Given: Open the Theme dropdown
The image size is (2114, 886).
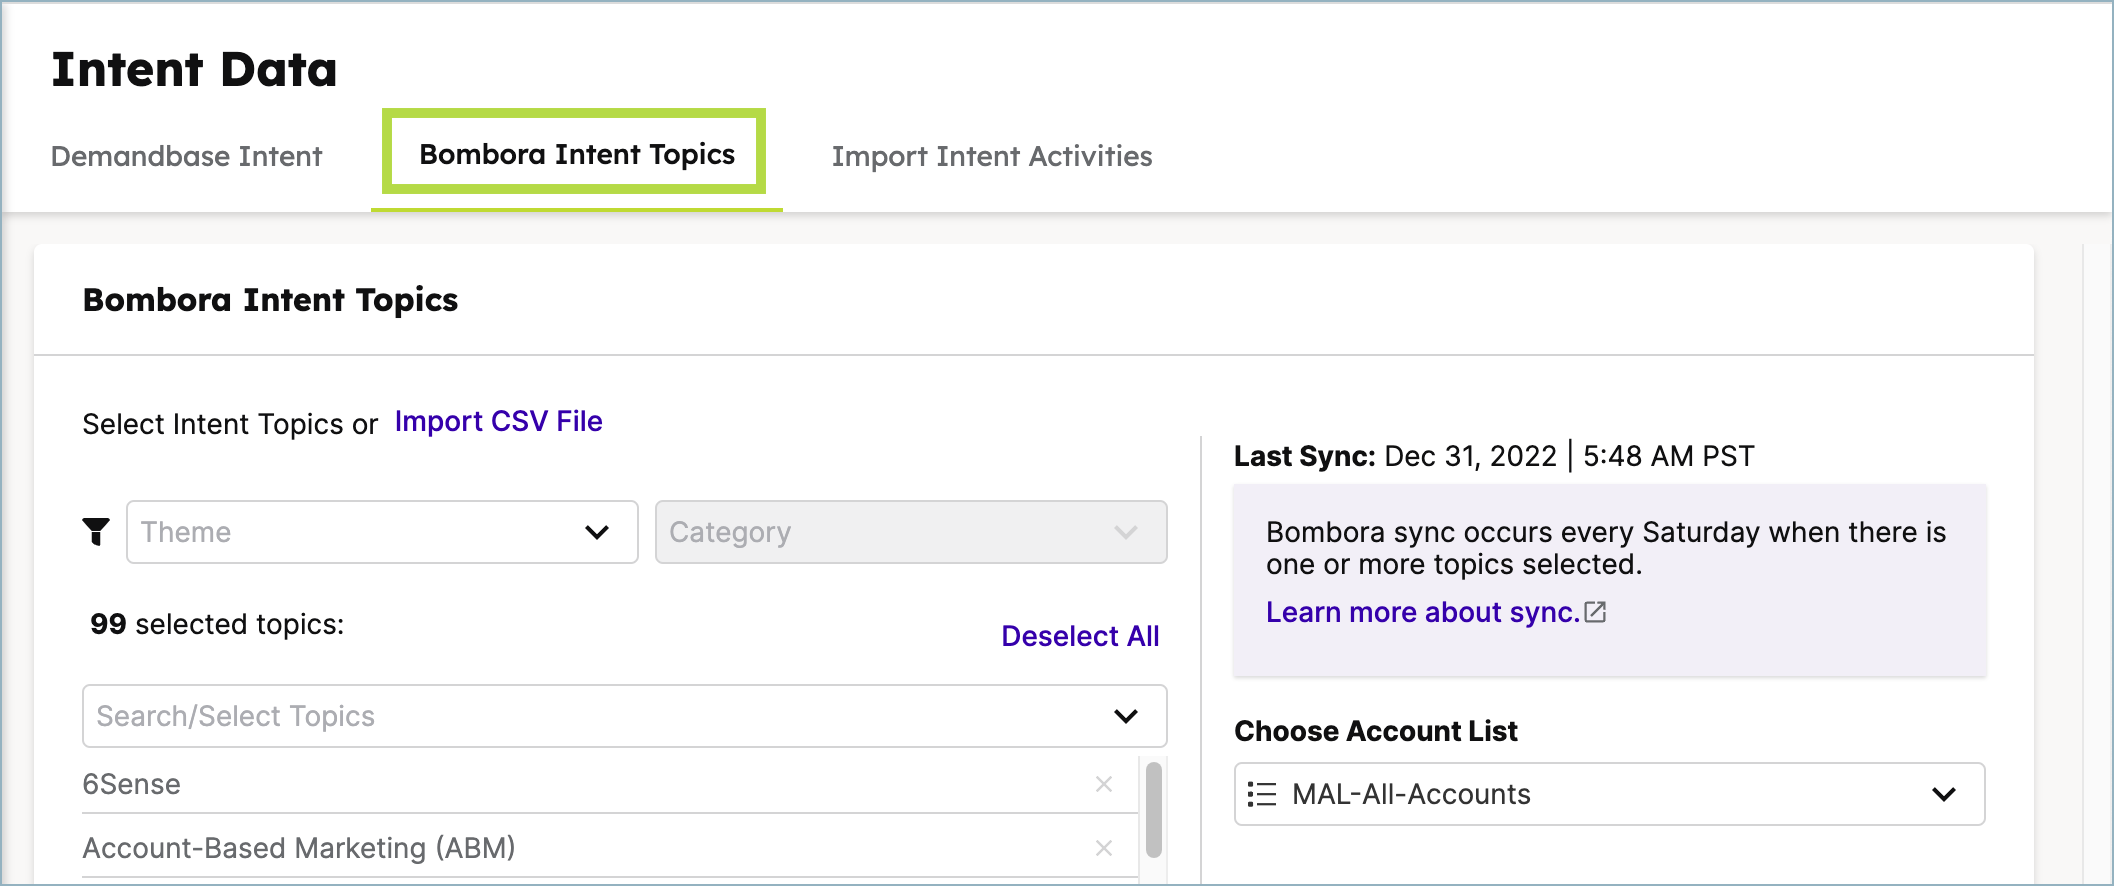Looking at the screenshot, I should [382, 532].
